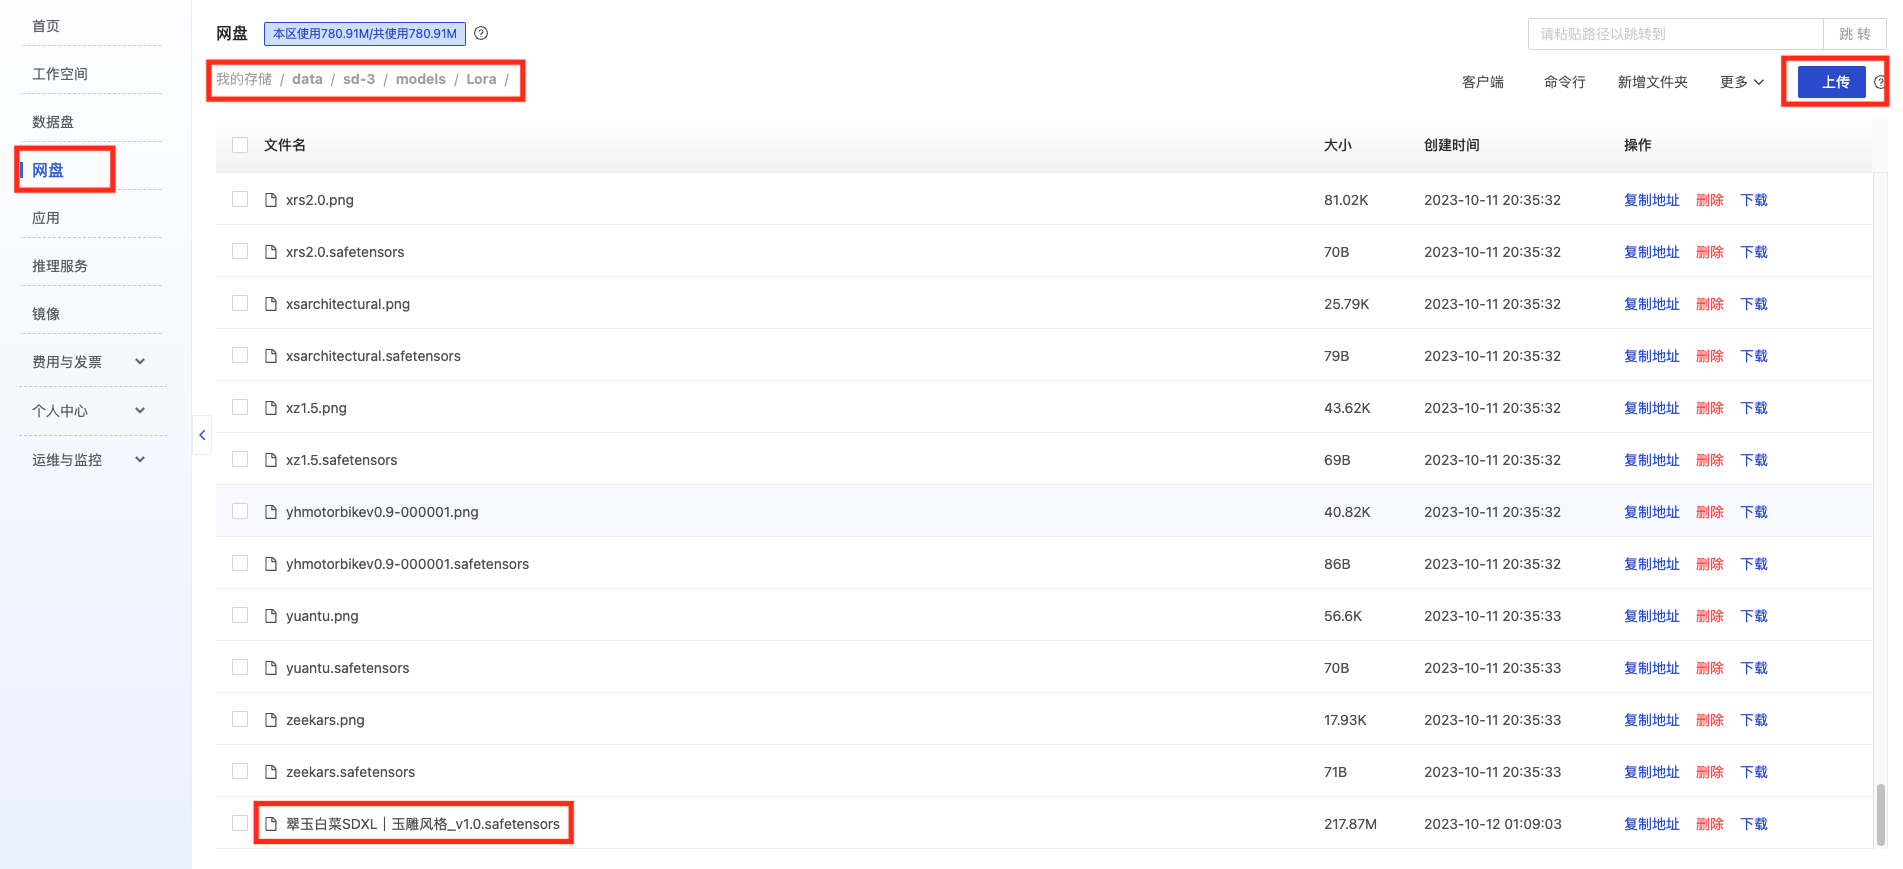This screenshot has width=1903, height=869.
Task: Click the file icon of 翠玉白菜SDXL safetensors
Action: (x=270, y=824)
